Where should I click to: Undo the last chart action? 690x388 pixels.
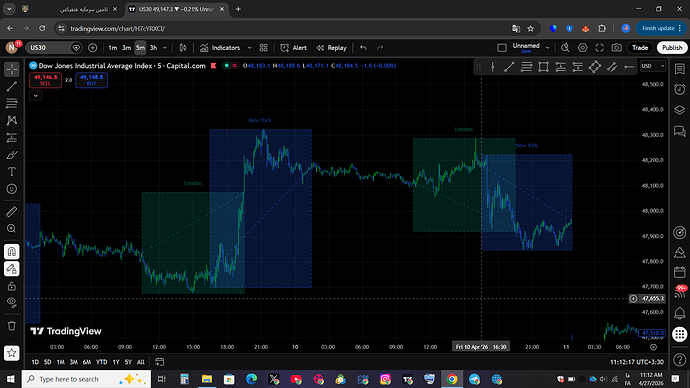363,48
